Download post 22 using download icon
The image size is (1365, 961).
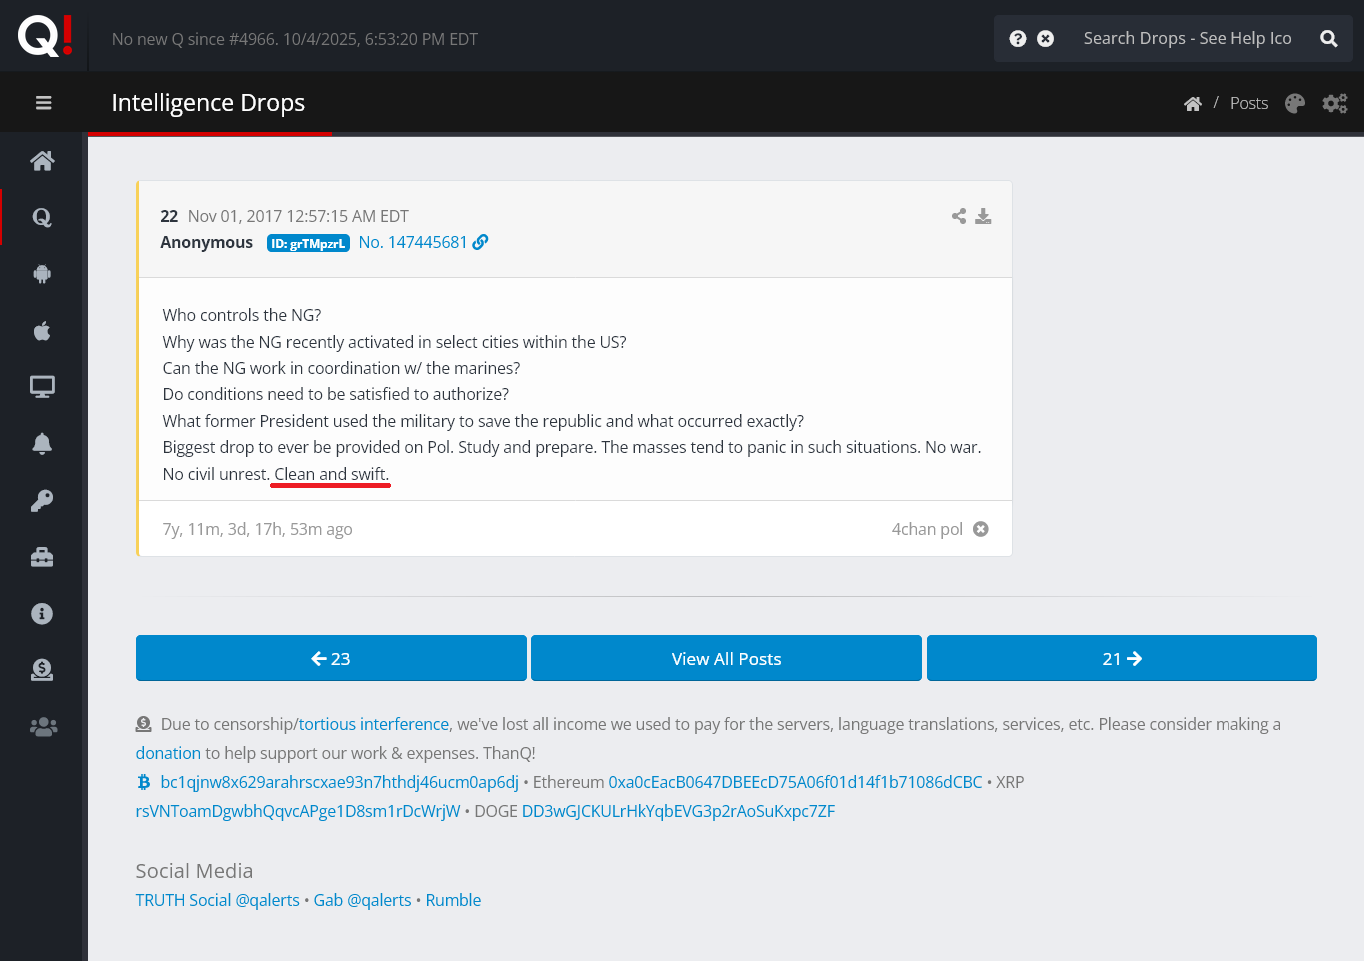pyautogui.click(x=984, y=216)
